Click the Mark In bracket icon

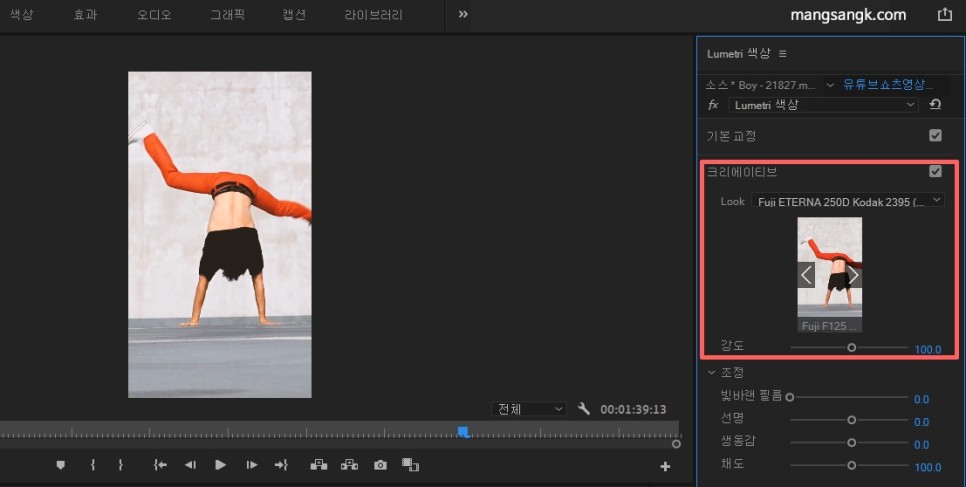coord(92,465)
